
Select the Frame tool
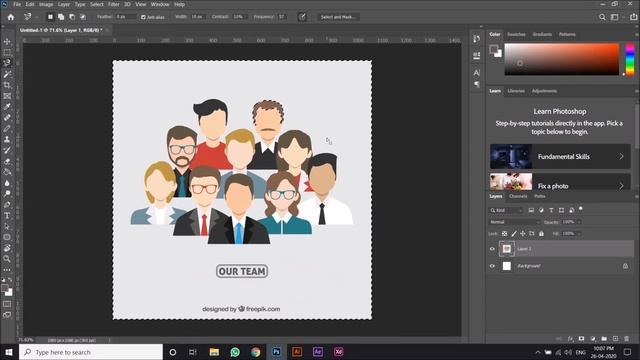click(x=7, y=96)
